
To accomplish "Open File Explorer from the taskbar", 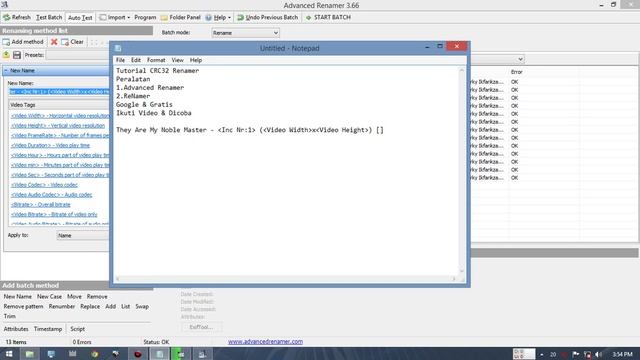I will tap(30, 354).
